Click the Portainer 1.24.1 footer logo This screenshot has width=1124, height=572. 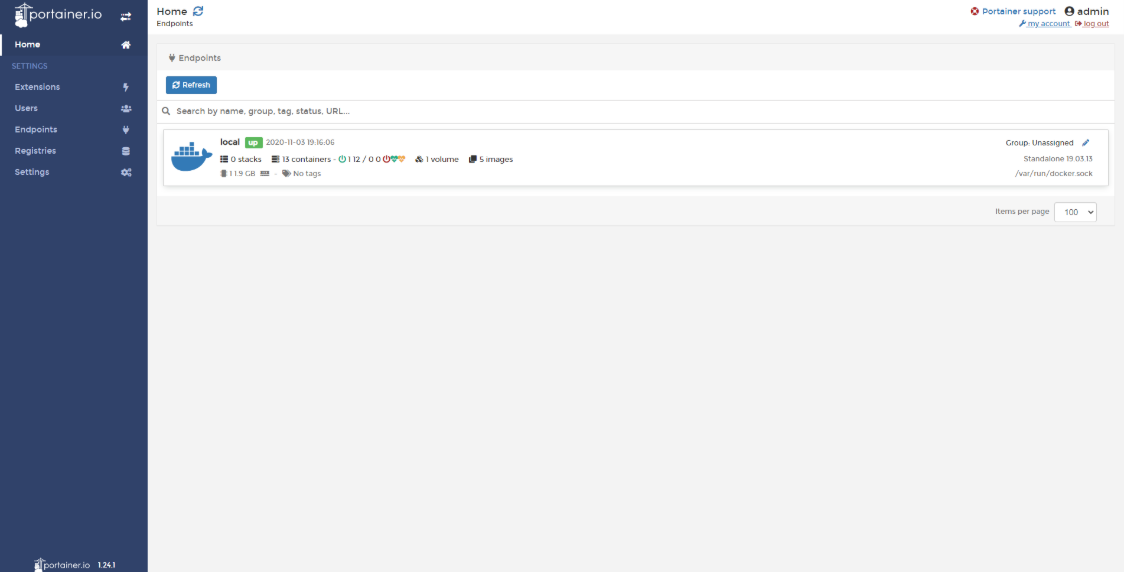point(63,565)
